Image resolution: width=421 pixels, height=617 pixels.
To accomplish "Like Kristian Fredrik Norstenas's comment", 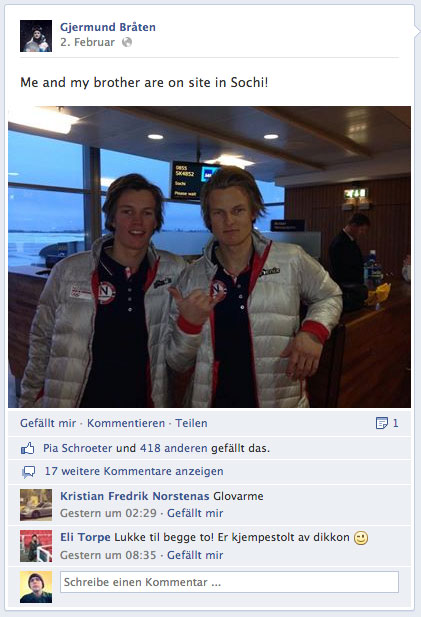I will 195,513.
